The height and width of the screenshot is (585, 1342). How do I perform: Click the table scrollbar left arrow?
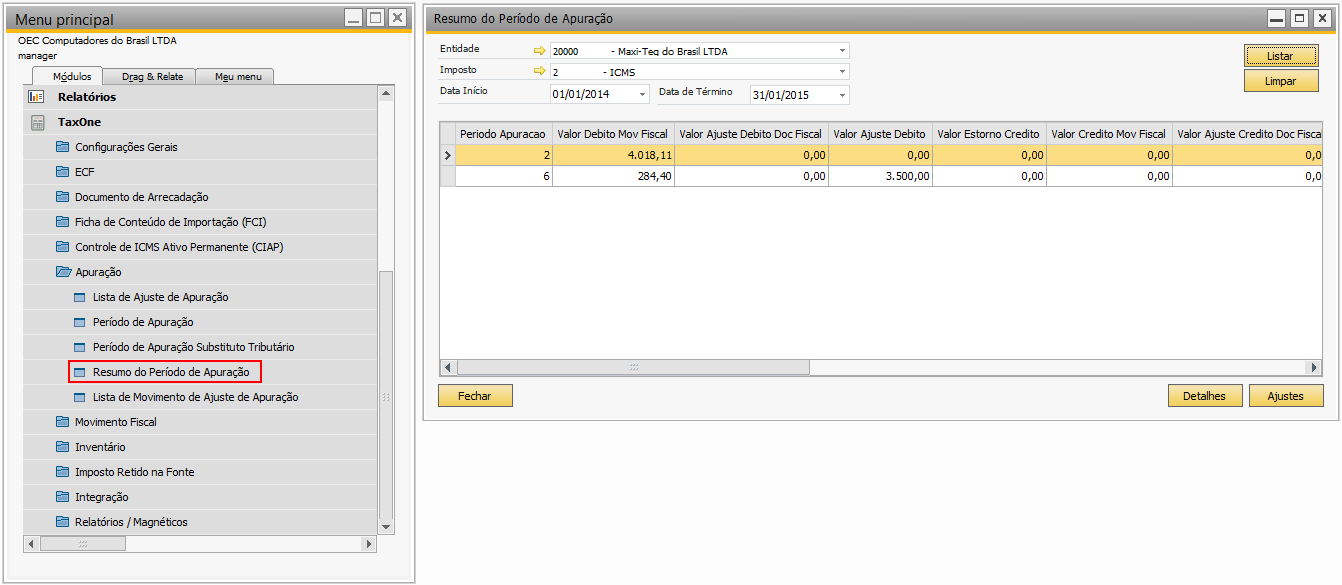pos(448,368)
